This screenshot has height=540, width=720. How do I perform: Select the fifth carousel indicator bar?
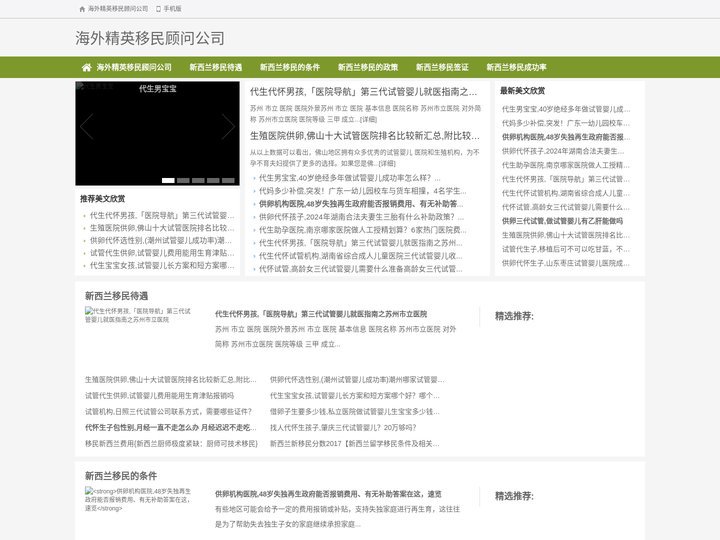coord(228,180)
